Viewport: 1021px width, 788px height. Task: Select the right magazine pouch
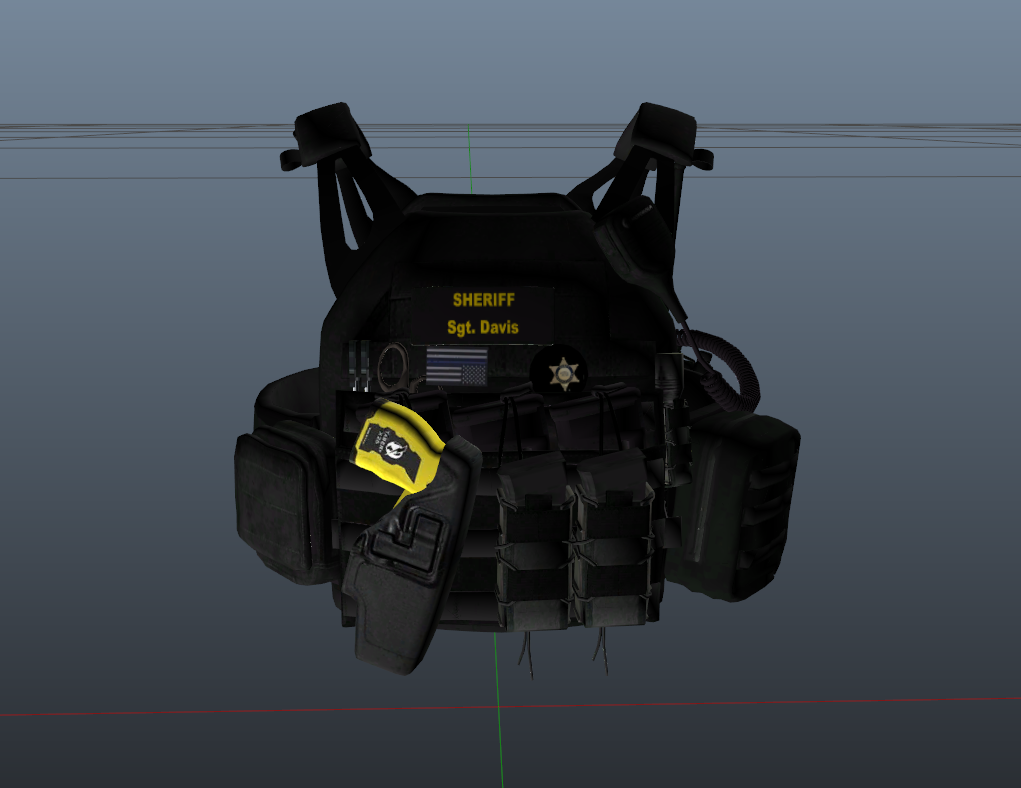(x=611, y=535)
